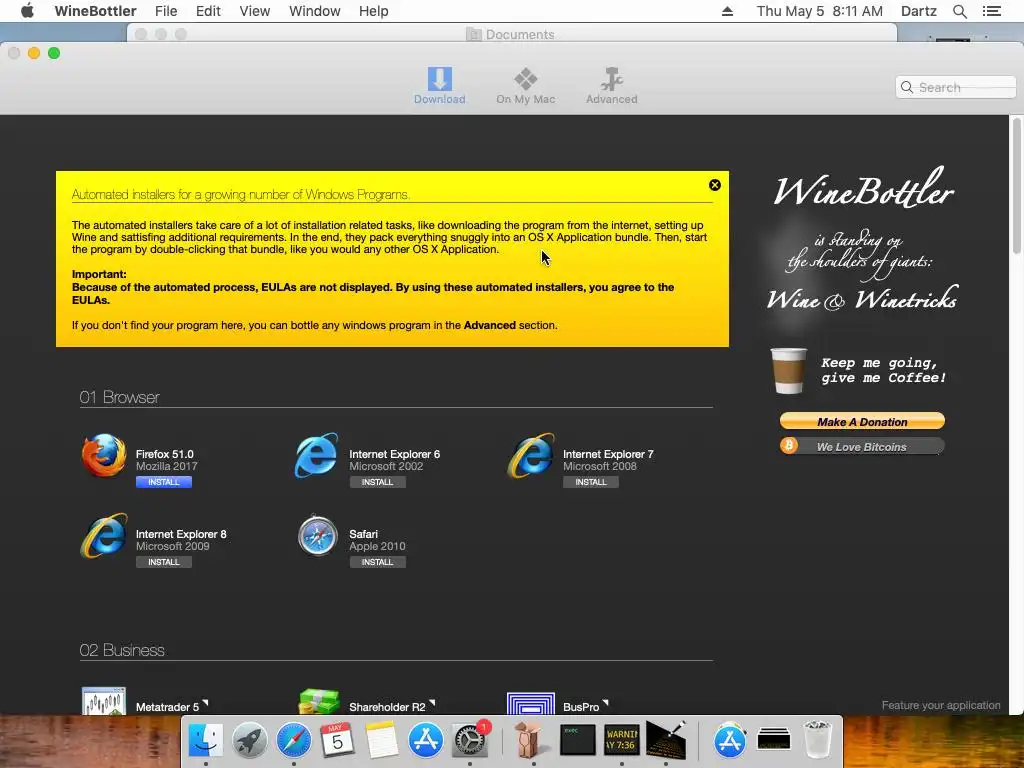Open the Console warning icon in Dock
1024x768 pixels.
click(x=621, y=740)
